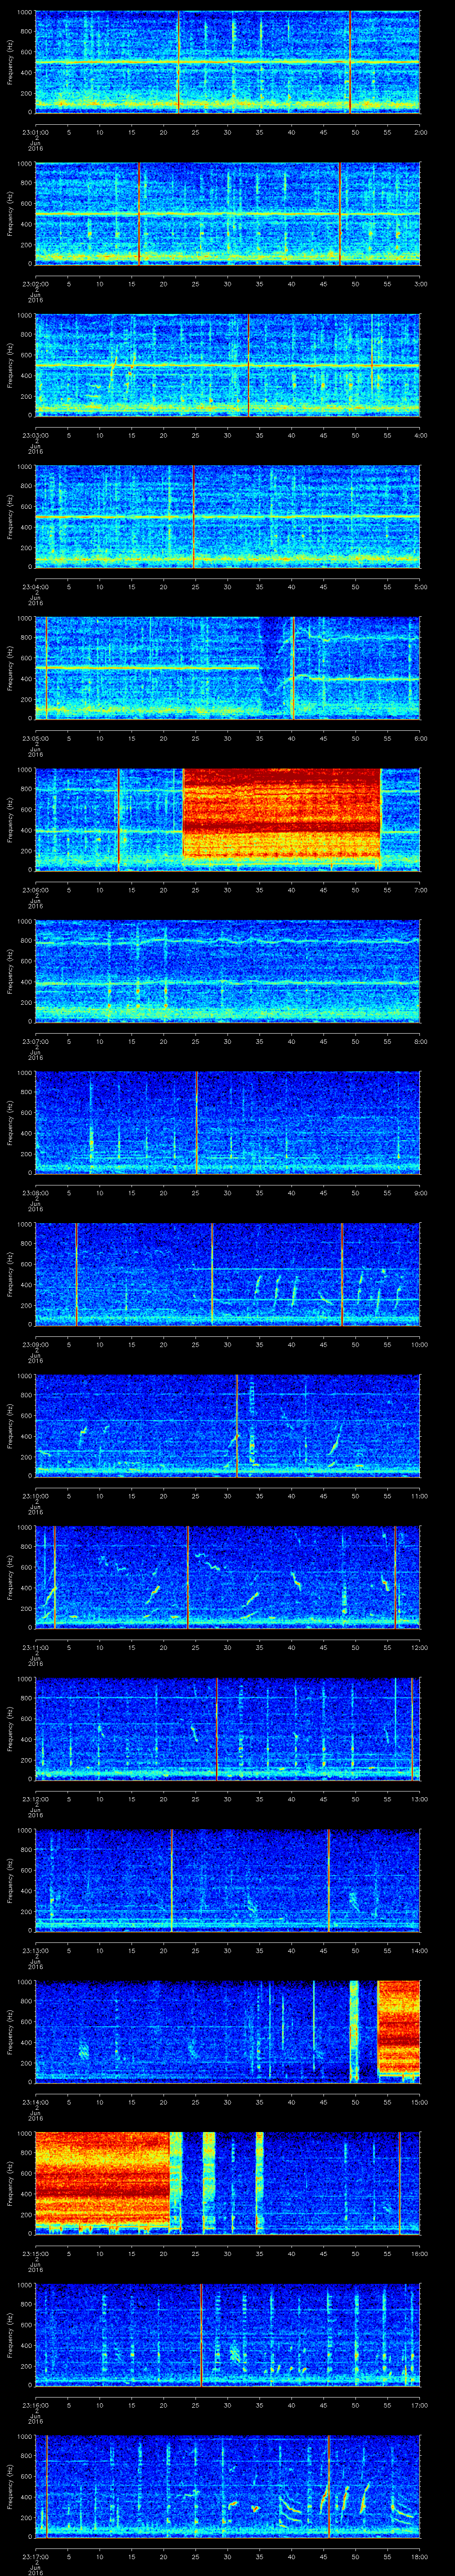Click the '15:00' end time label
The image size is (455, 2576).
pyautogui.click(x=419, y=2102)
